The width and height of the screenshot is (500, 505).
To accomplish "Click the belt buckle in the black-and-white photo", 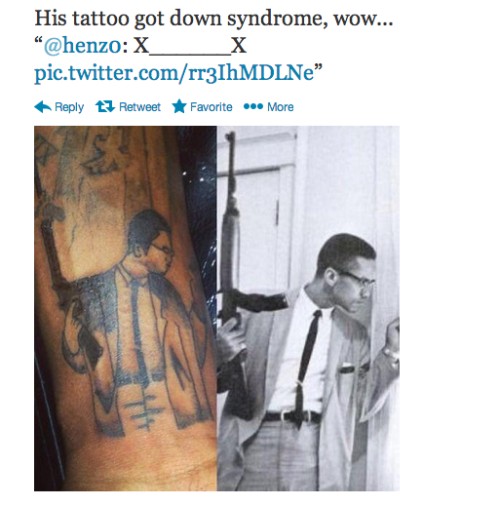I will click(287, 416).
